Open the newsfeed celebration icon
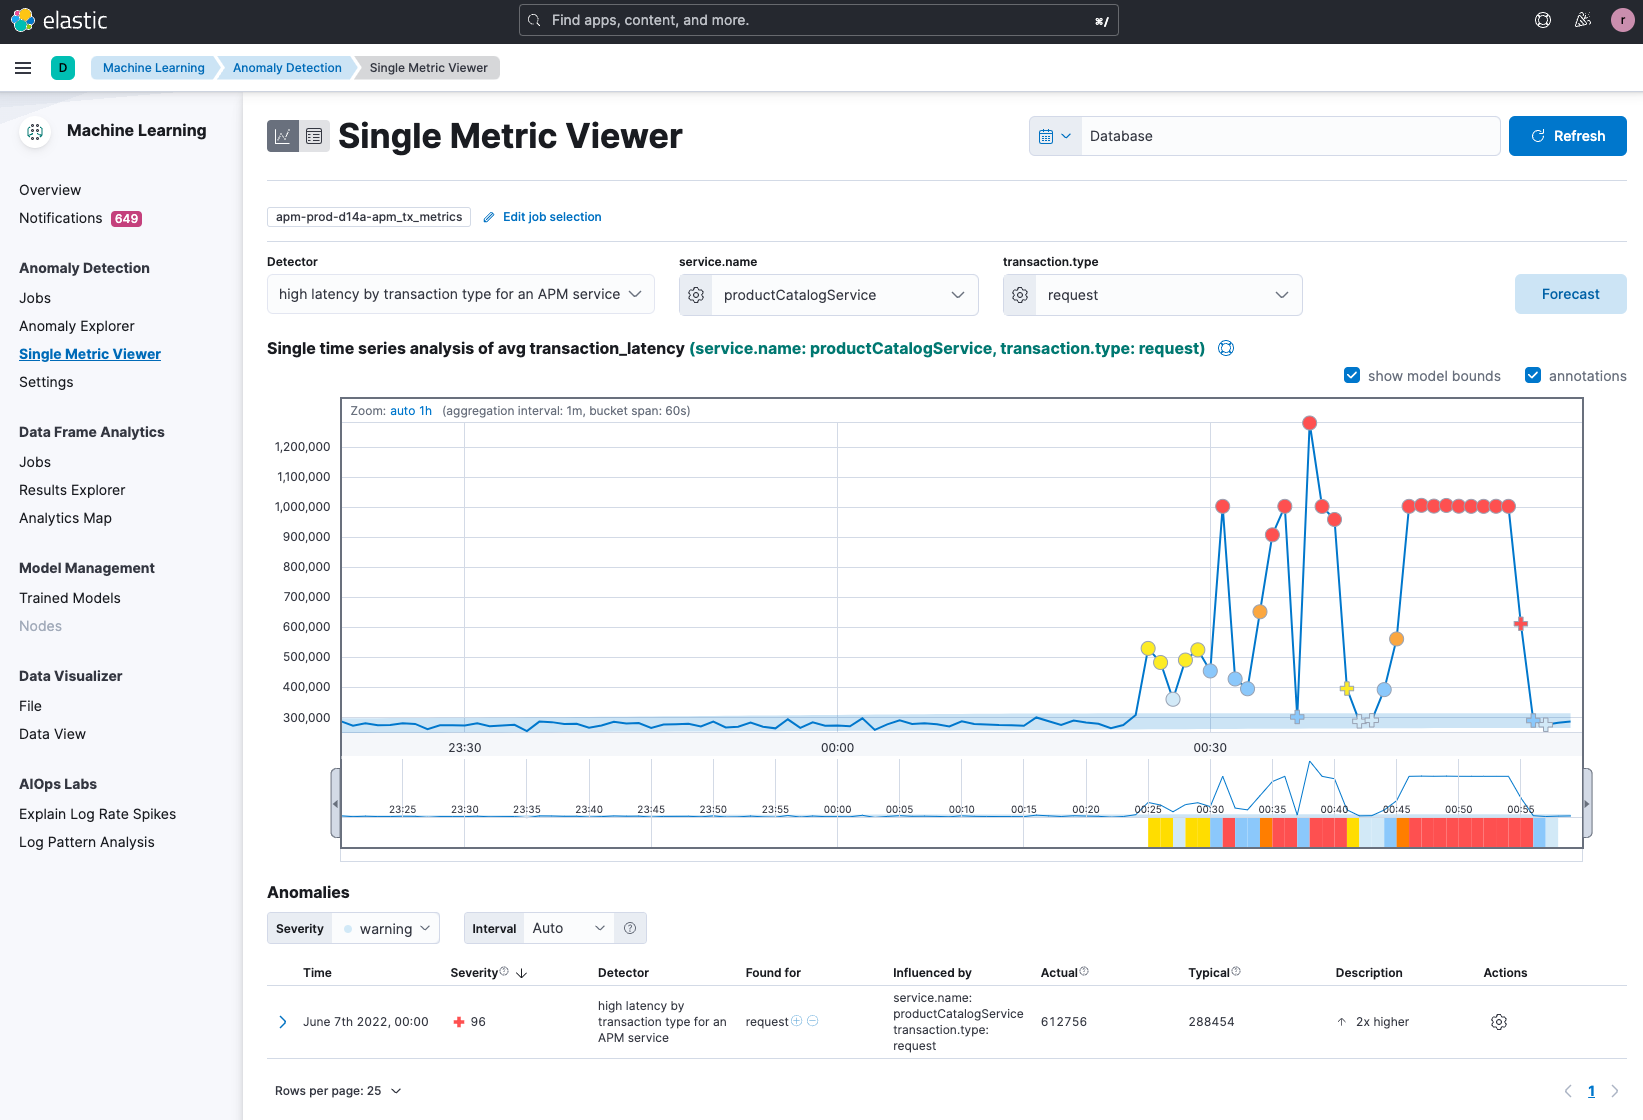Viewport: 1643px width, 1120px height. click(x=1583, y=20)
